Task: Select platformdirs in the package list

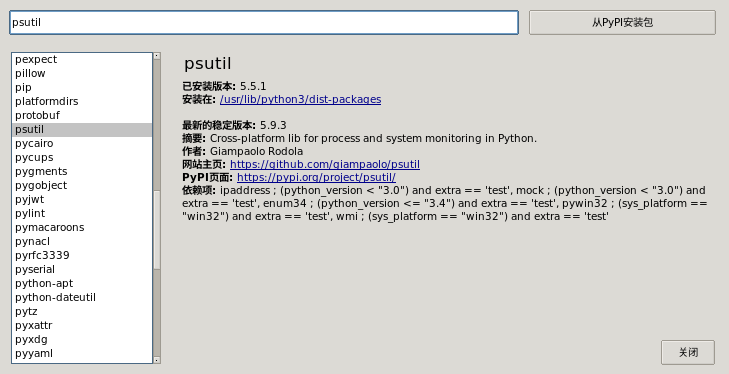Action: 82,101
